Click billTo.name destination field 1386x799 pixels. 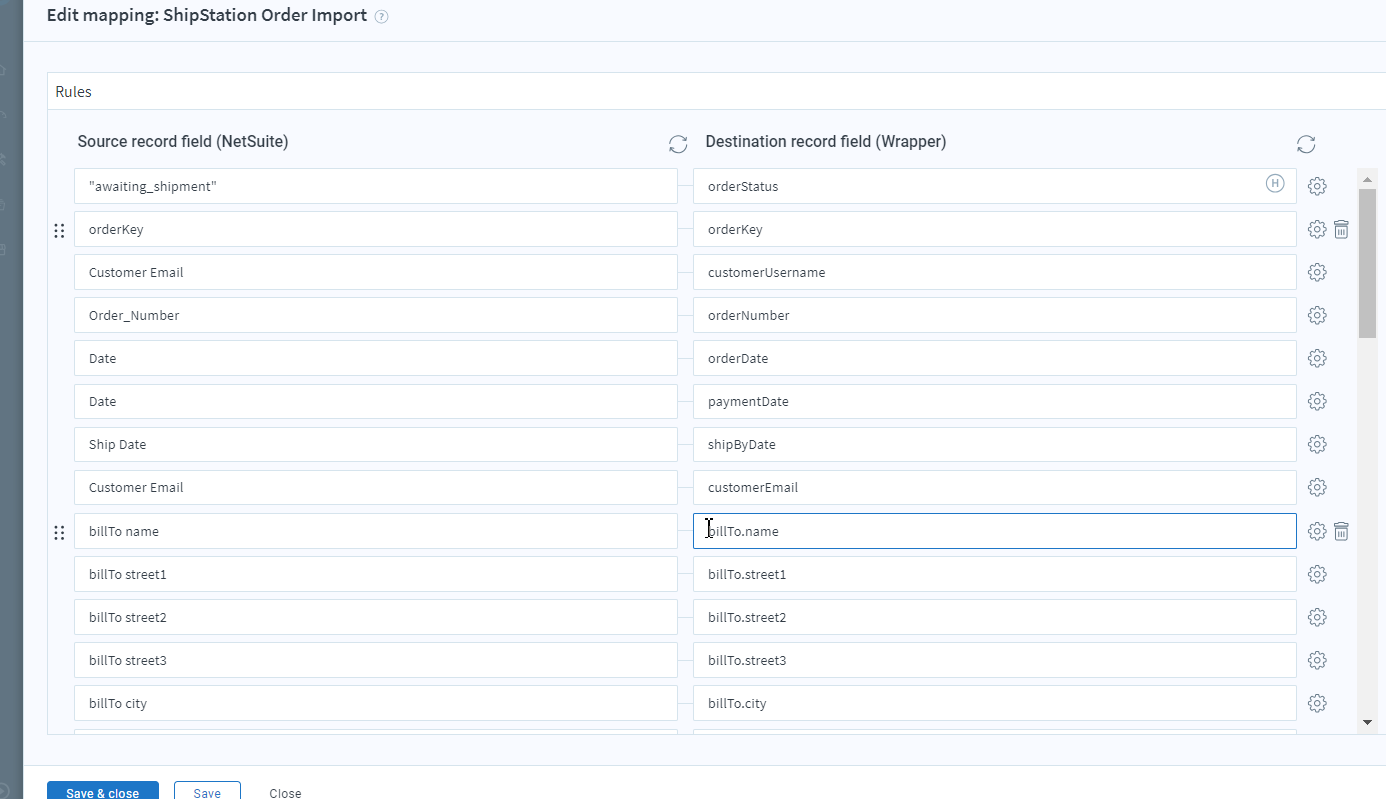point(995,531)
